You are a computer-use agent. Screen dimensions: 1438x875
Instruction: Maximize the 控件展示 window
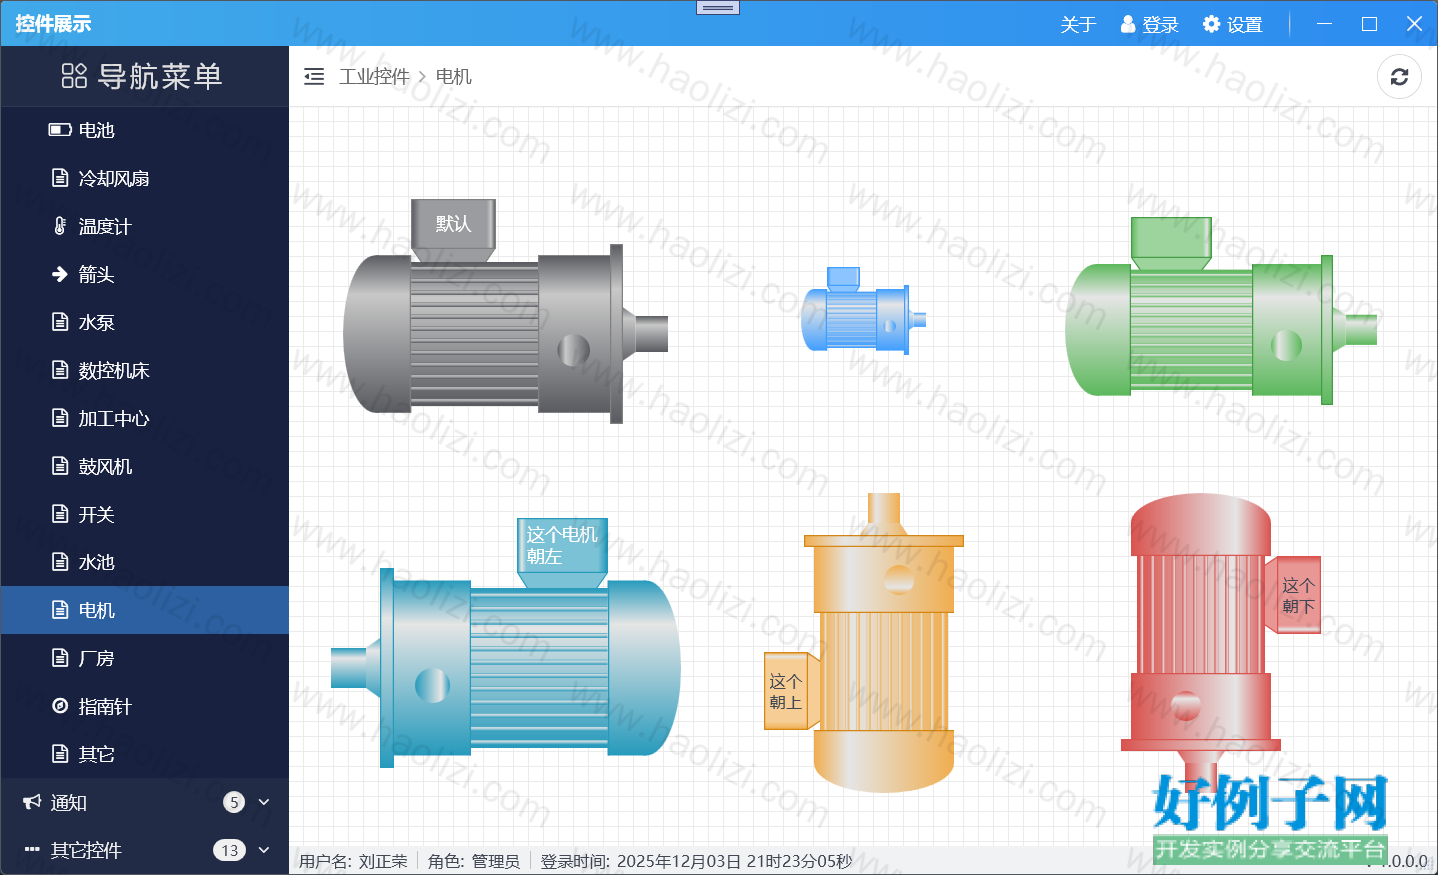click(x=1369, y=24)
